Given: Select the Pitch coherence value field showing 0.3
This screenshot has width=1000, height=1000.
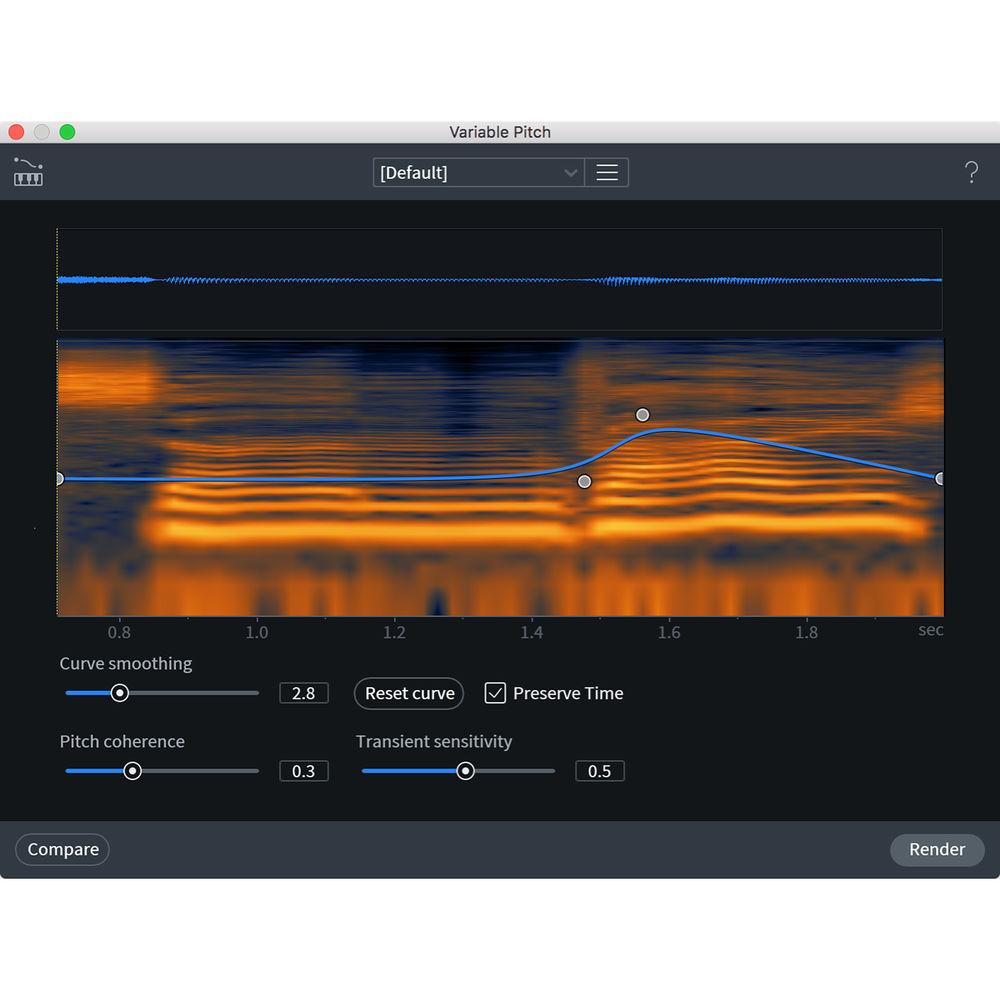Looking at the screenshot, I should [304, 770].
